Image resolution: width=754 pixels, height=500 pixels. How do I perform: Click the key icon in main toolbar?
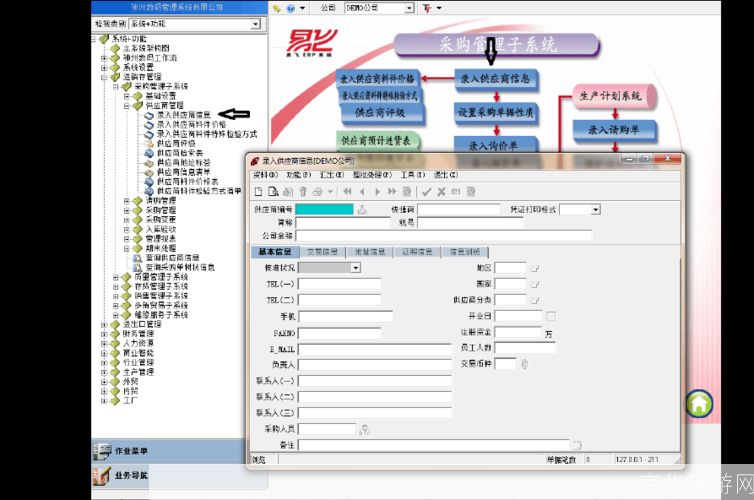point(276,8)
